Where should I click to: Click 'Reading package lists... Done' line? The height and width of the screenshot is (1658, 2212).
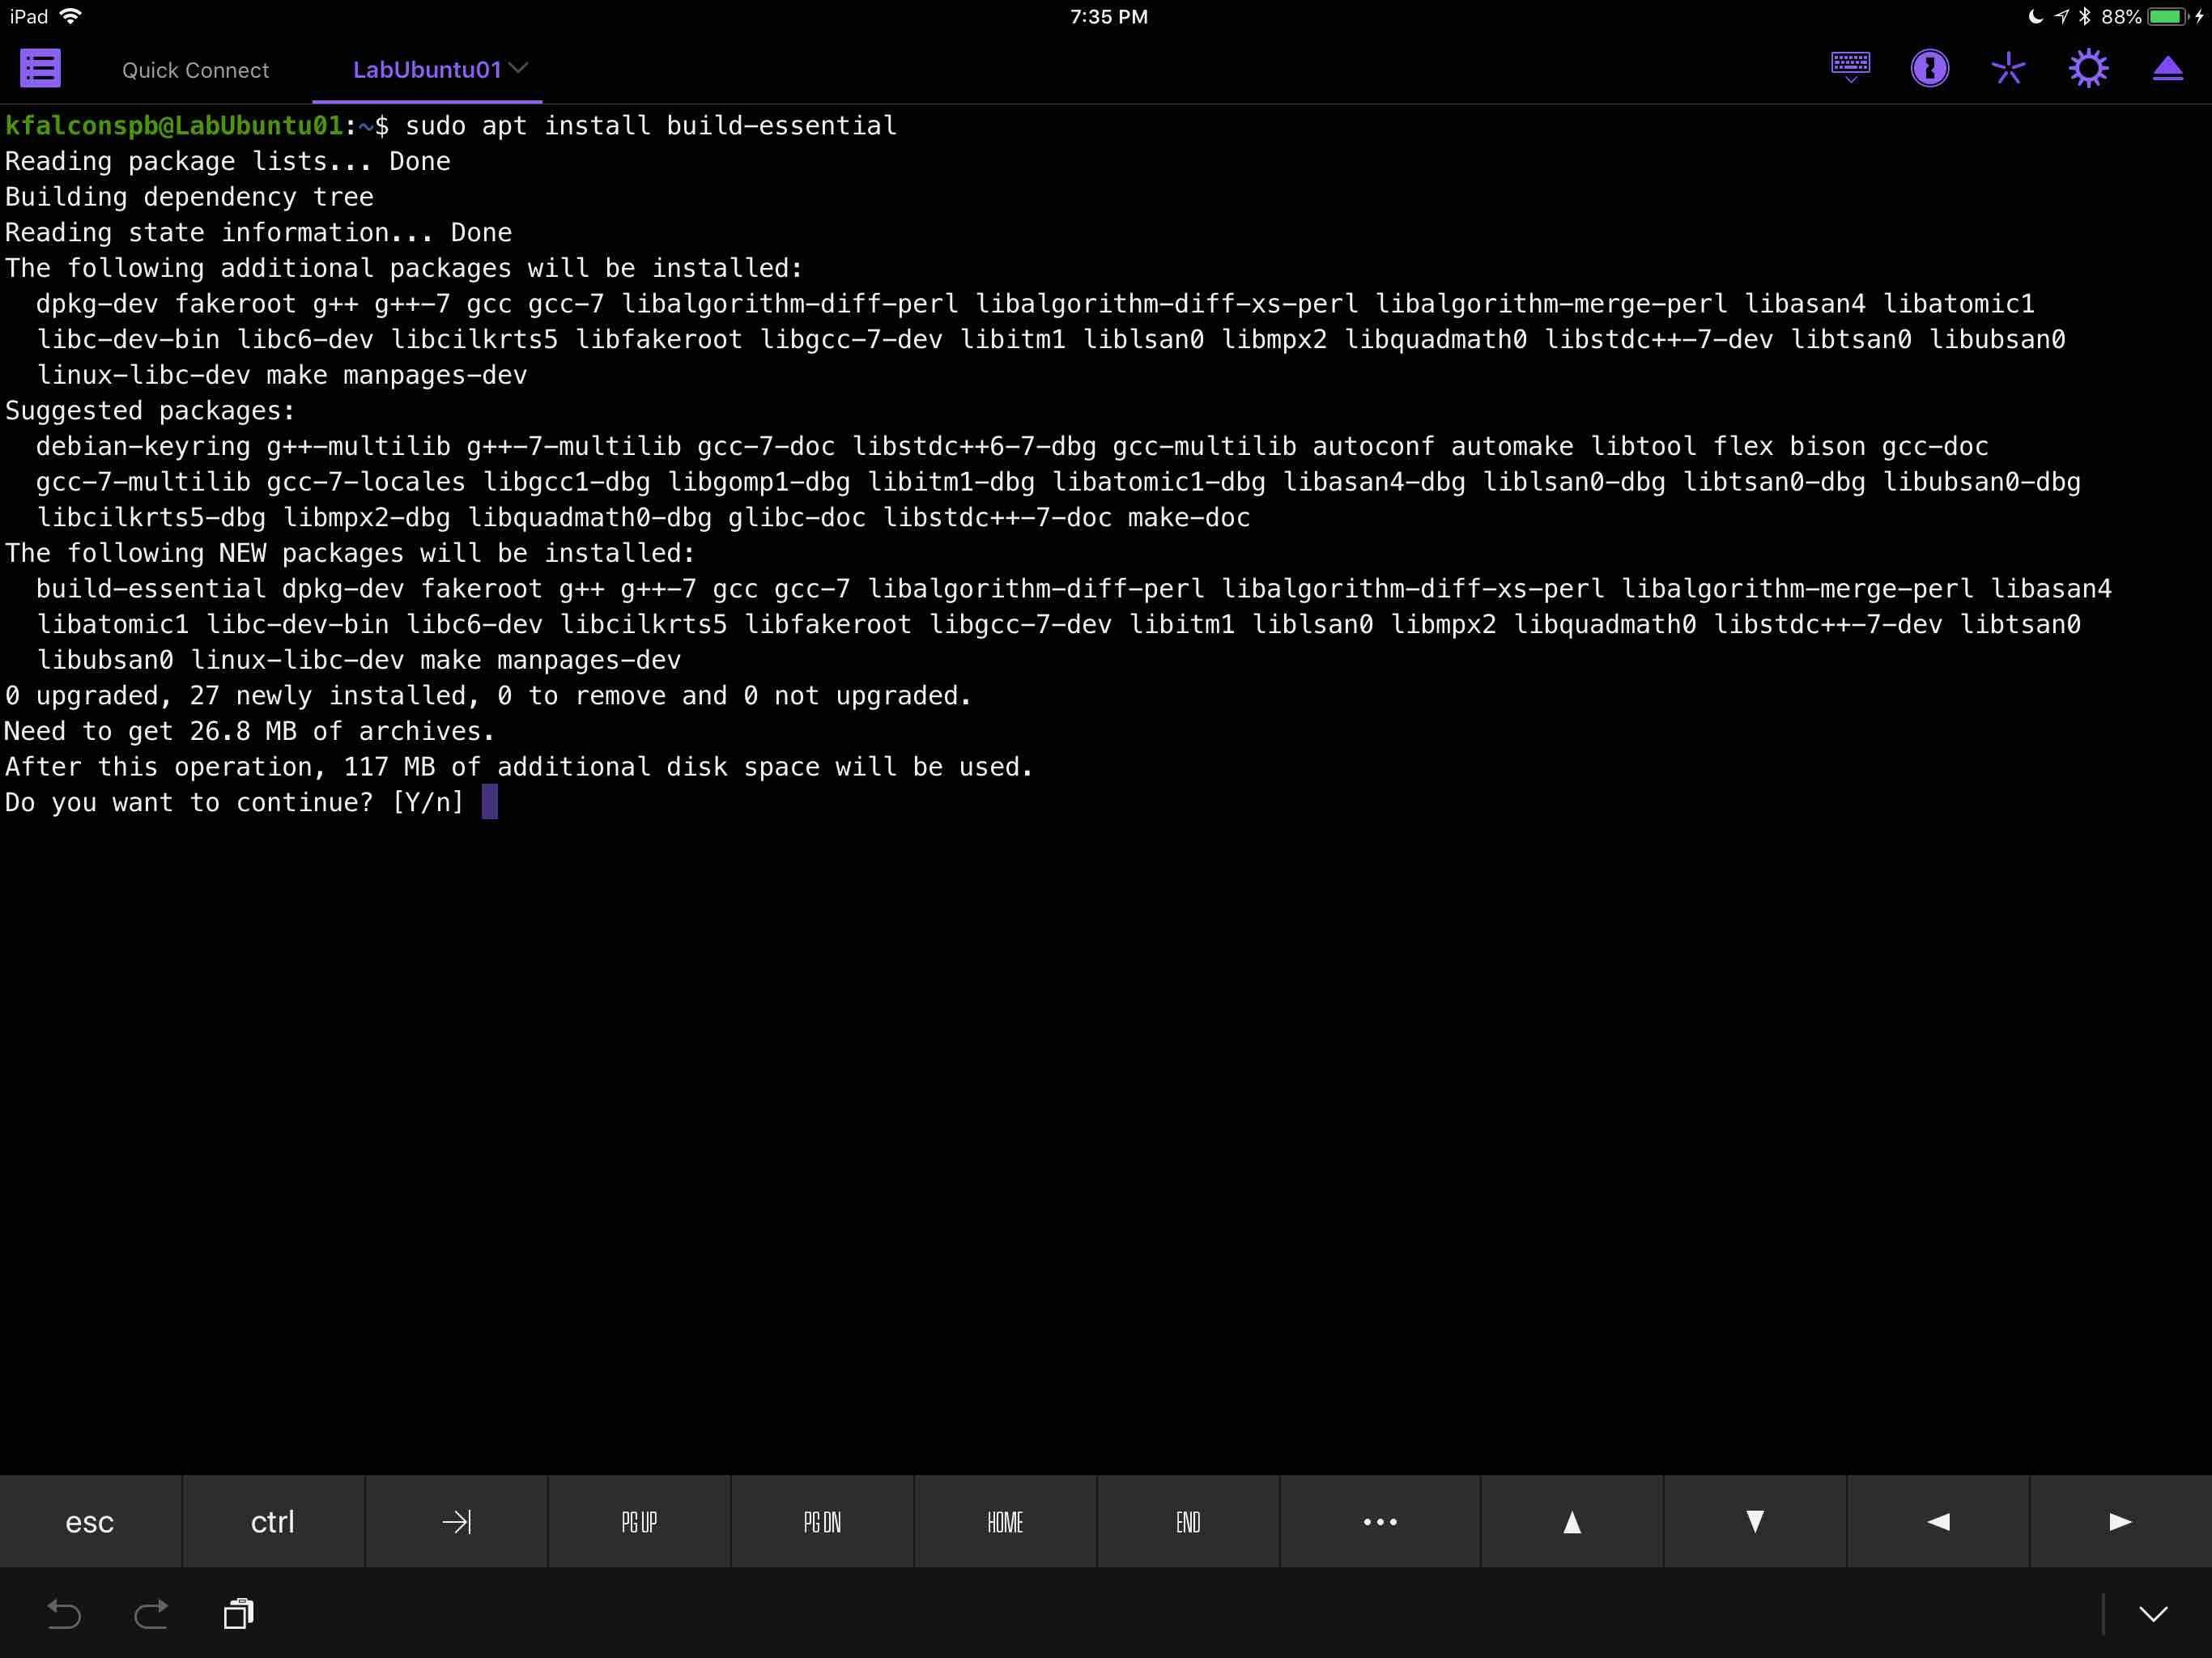click(x=227, y=161)
